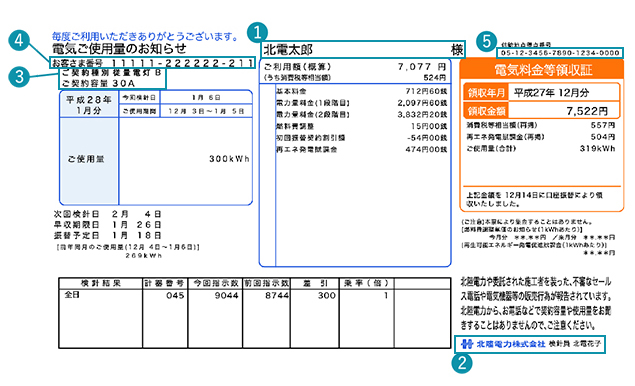
Task: Click the total amount 7,077 円
Action: click(422, 67)
